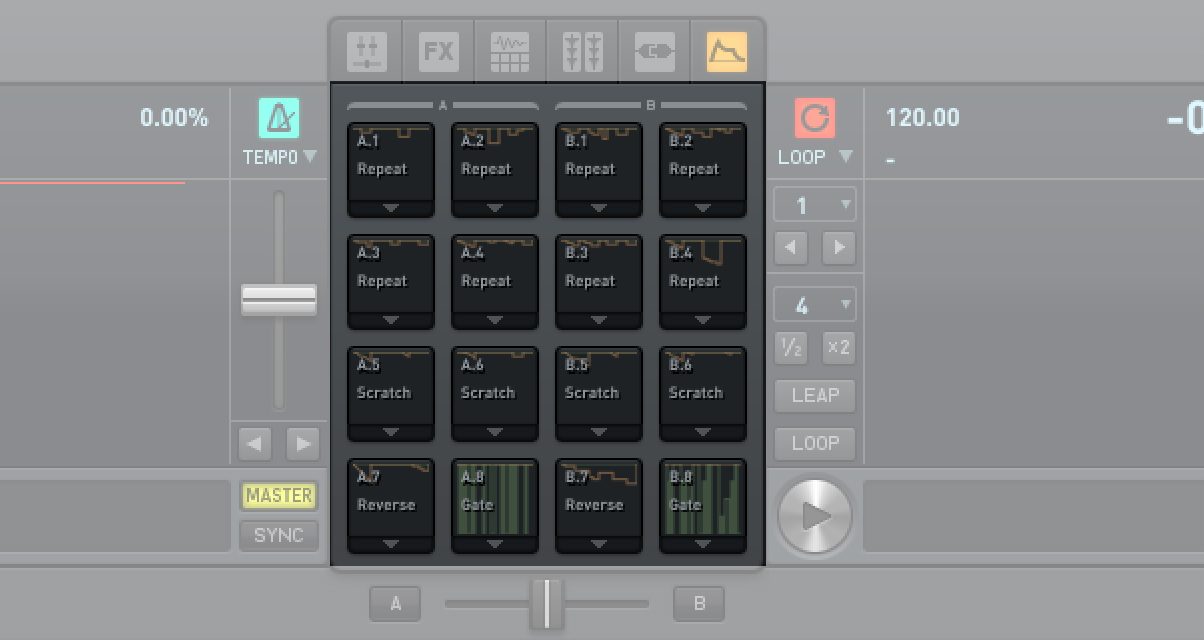Expand the A.2 pad dropdown arrow
Screen dimensions: 1204x640
pos(495,209)
